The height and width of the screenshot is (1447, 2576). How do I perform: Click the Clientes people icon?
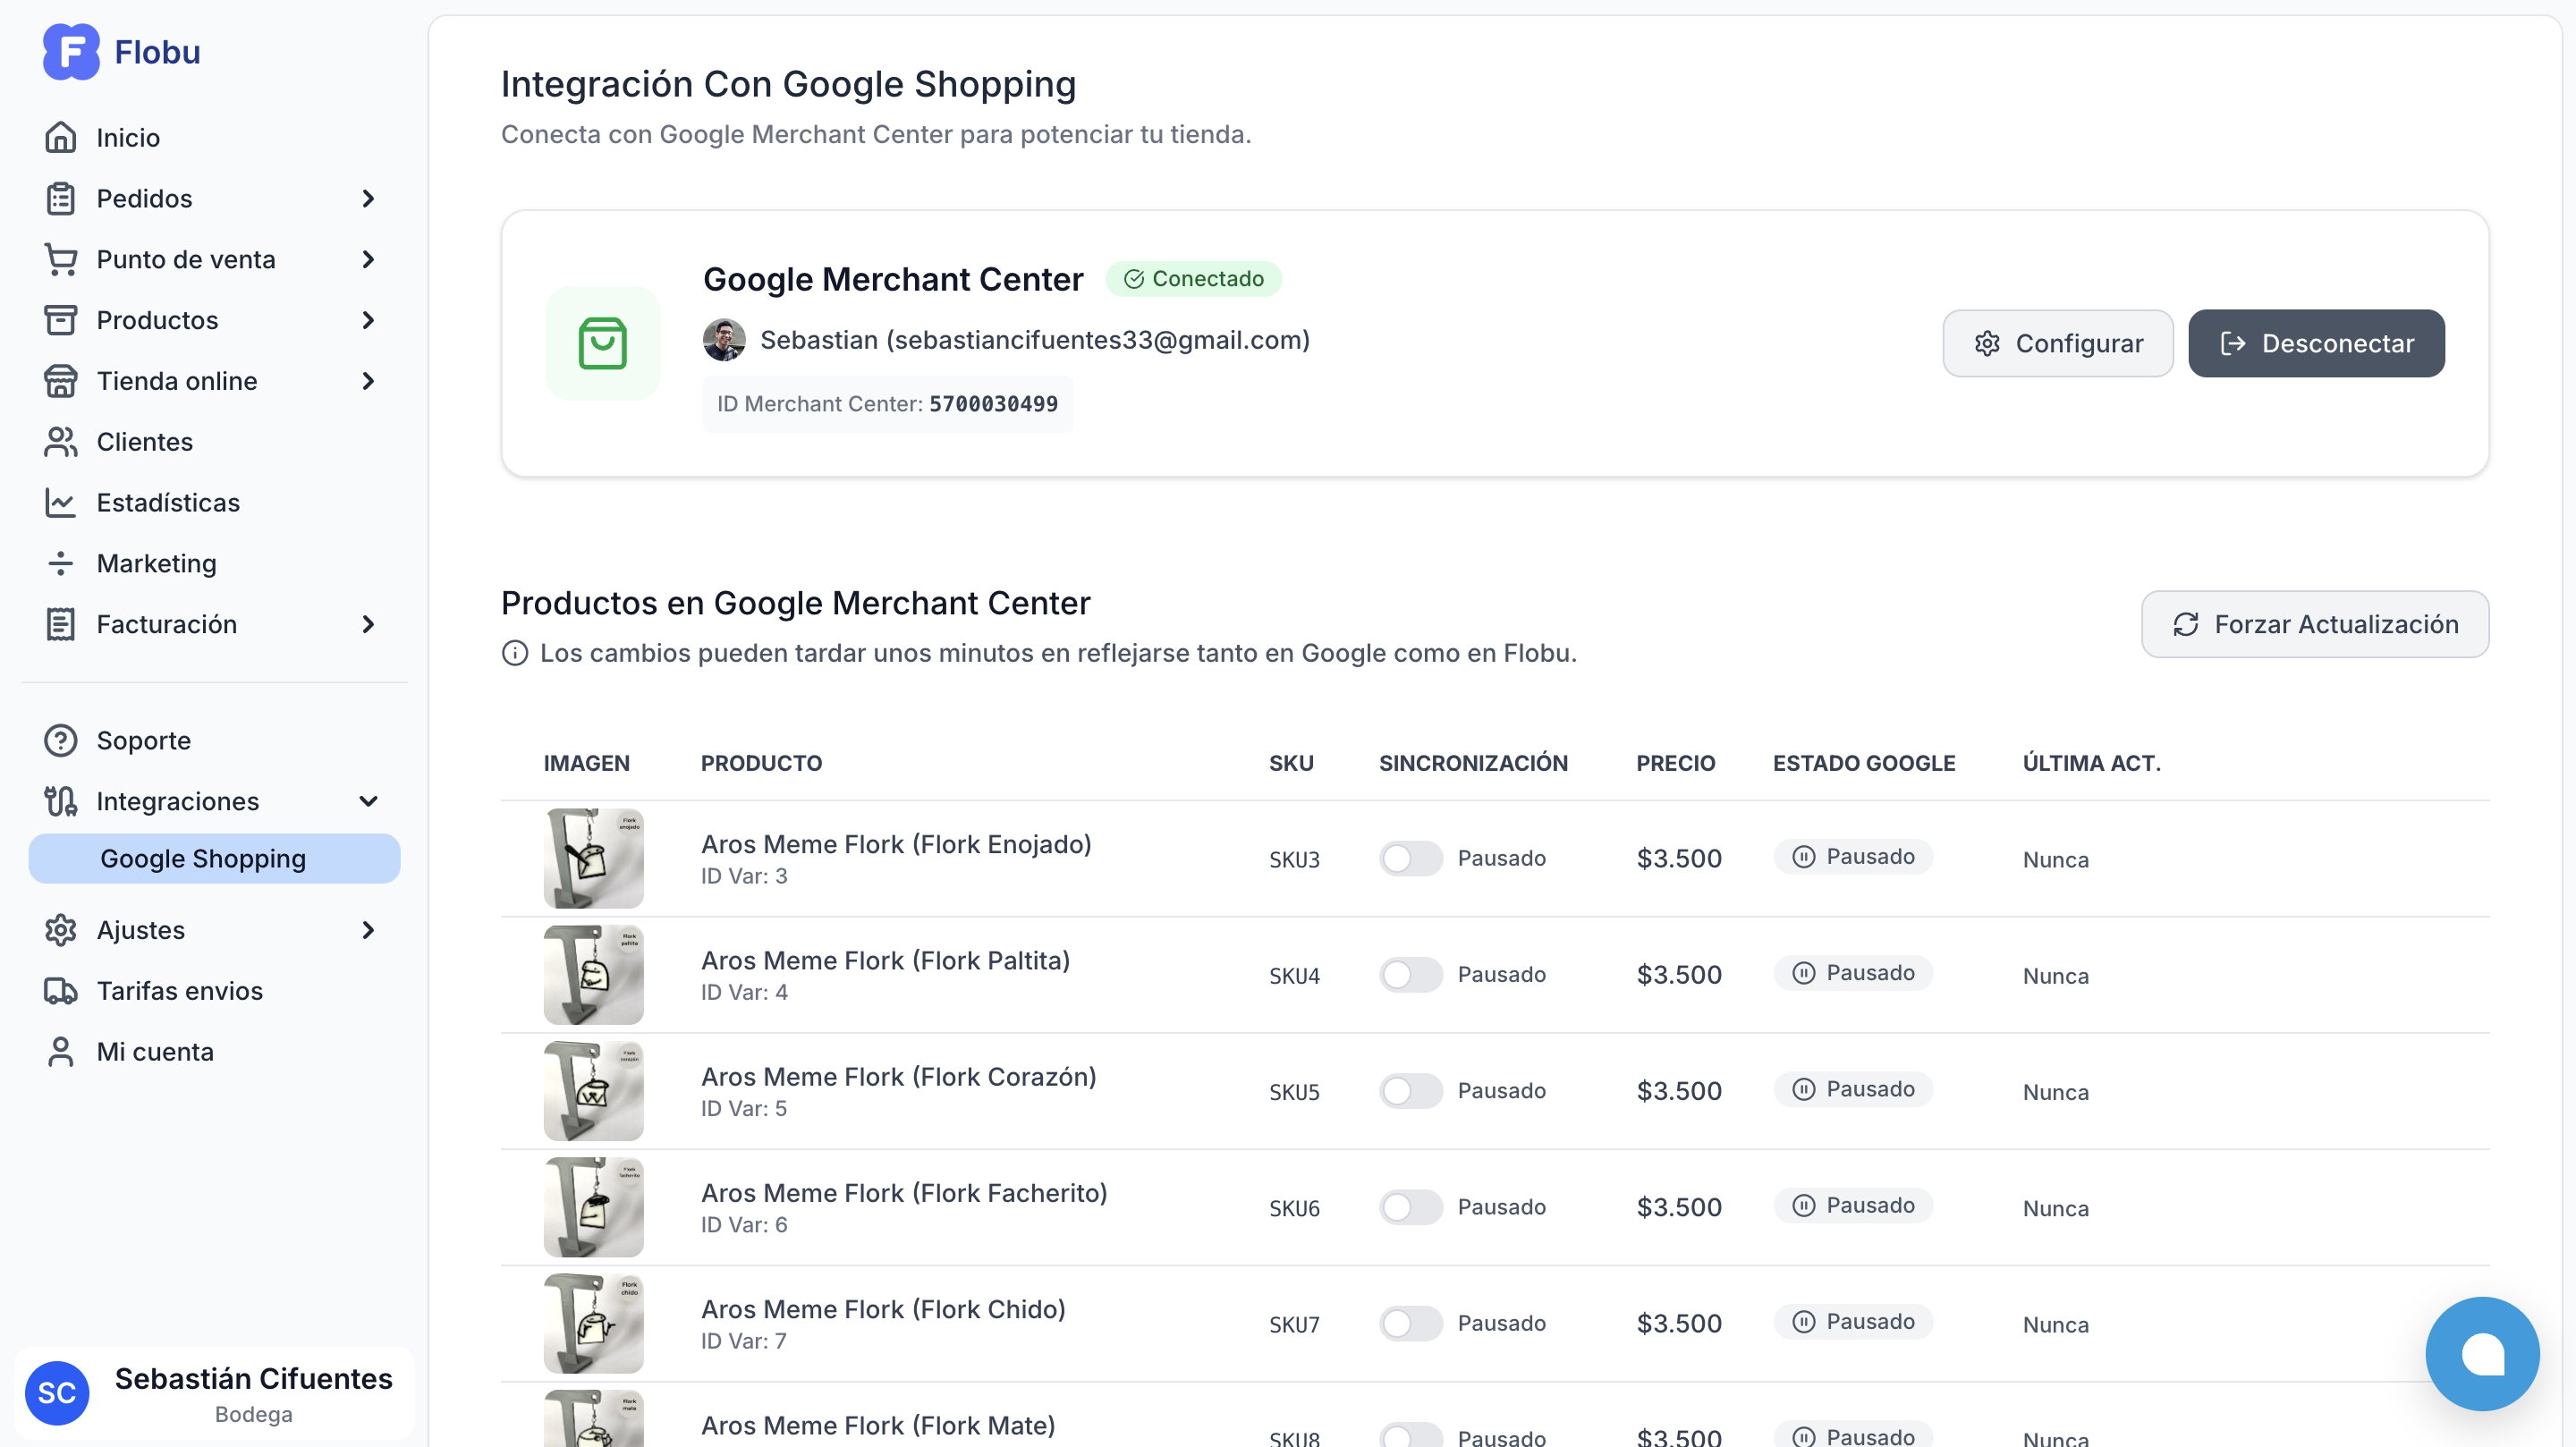[61, 441]
